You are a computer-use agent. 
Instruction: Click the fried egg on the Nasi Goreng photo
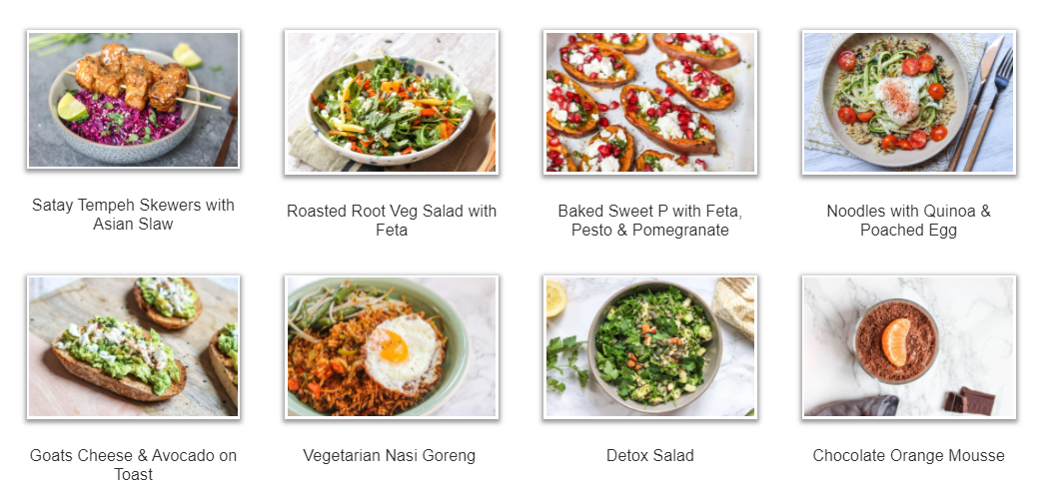click(x=402, y=352)
